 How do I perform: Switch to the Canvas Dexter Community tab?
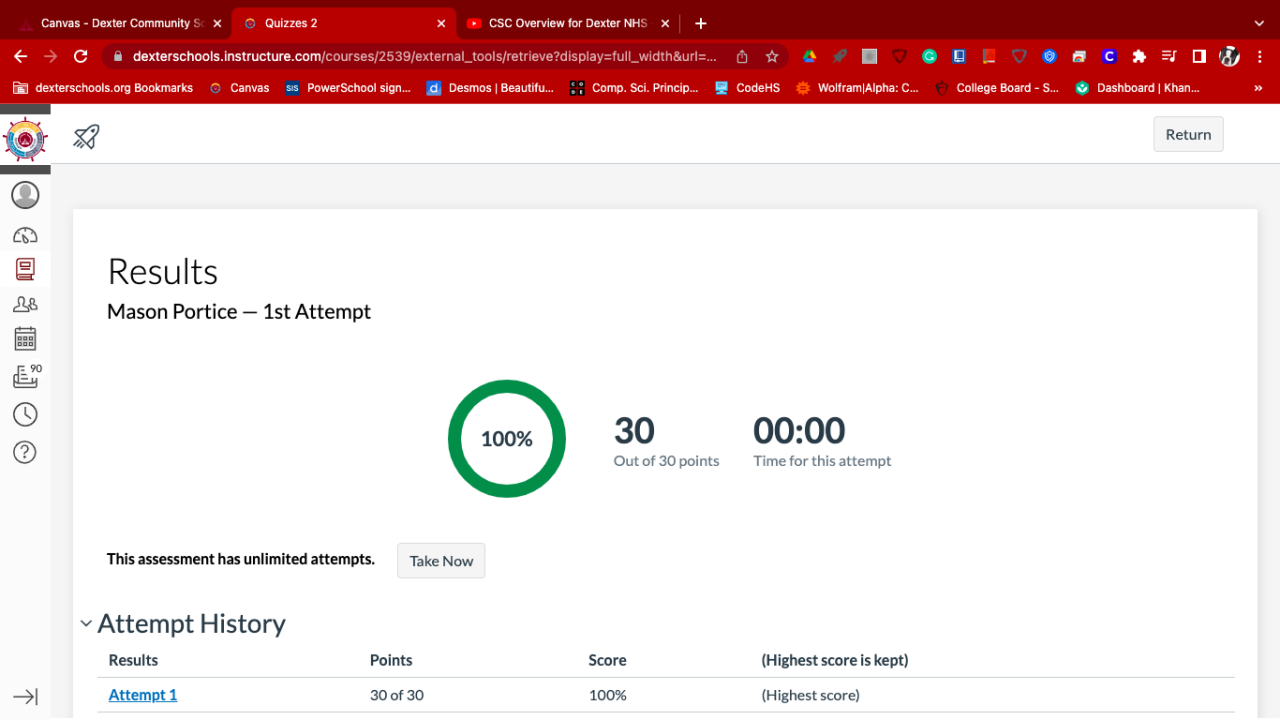pos(115,23)
